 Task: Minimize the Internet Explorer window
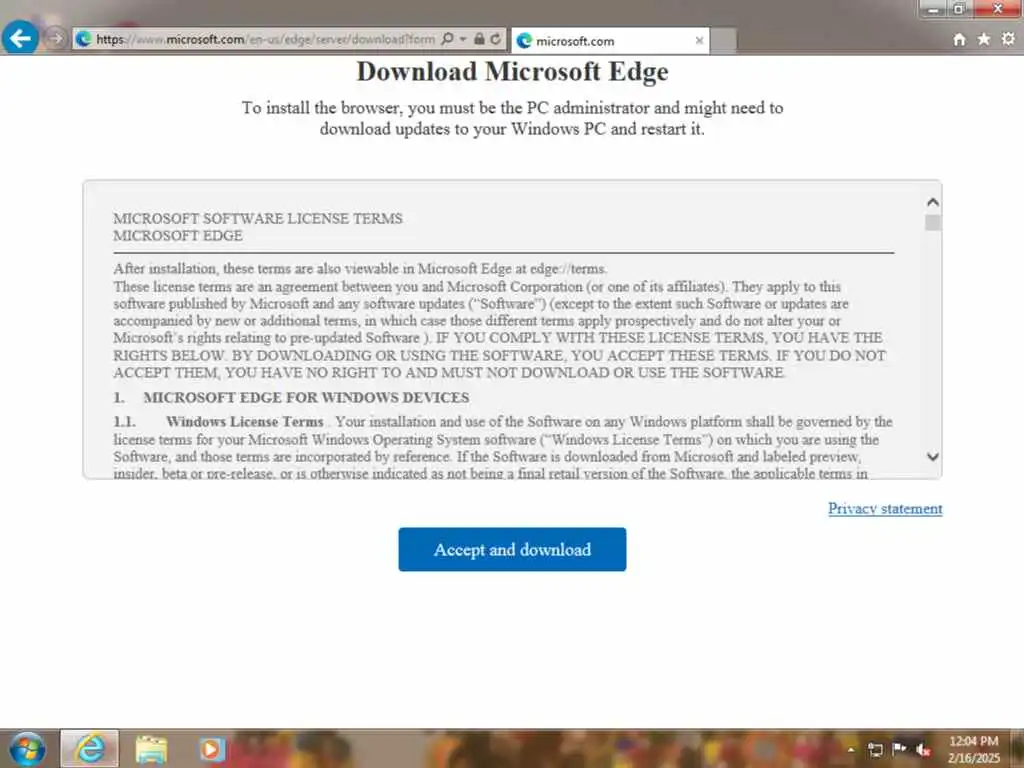pyautogui.click(x=934, y=9)
